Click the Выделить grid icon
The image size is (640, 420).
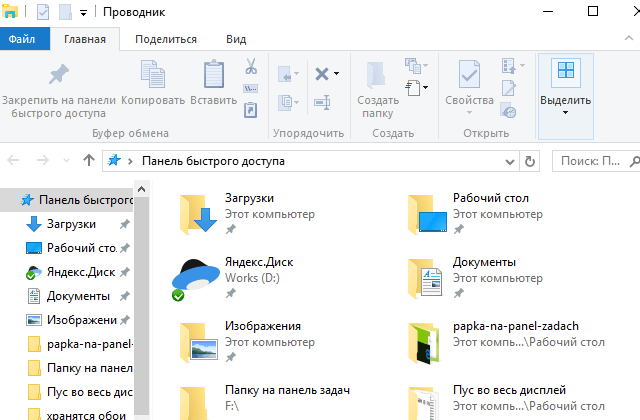566,70
